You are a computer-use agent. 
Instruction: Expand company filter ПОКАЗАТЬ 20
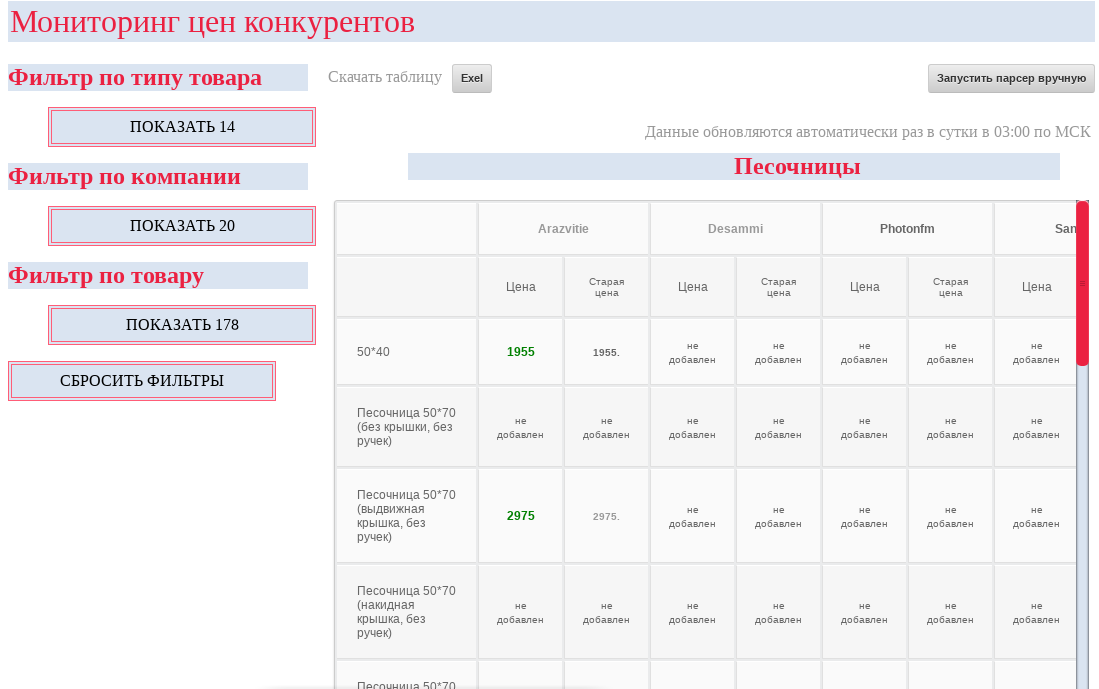[x=182, y=226]
